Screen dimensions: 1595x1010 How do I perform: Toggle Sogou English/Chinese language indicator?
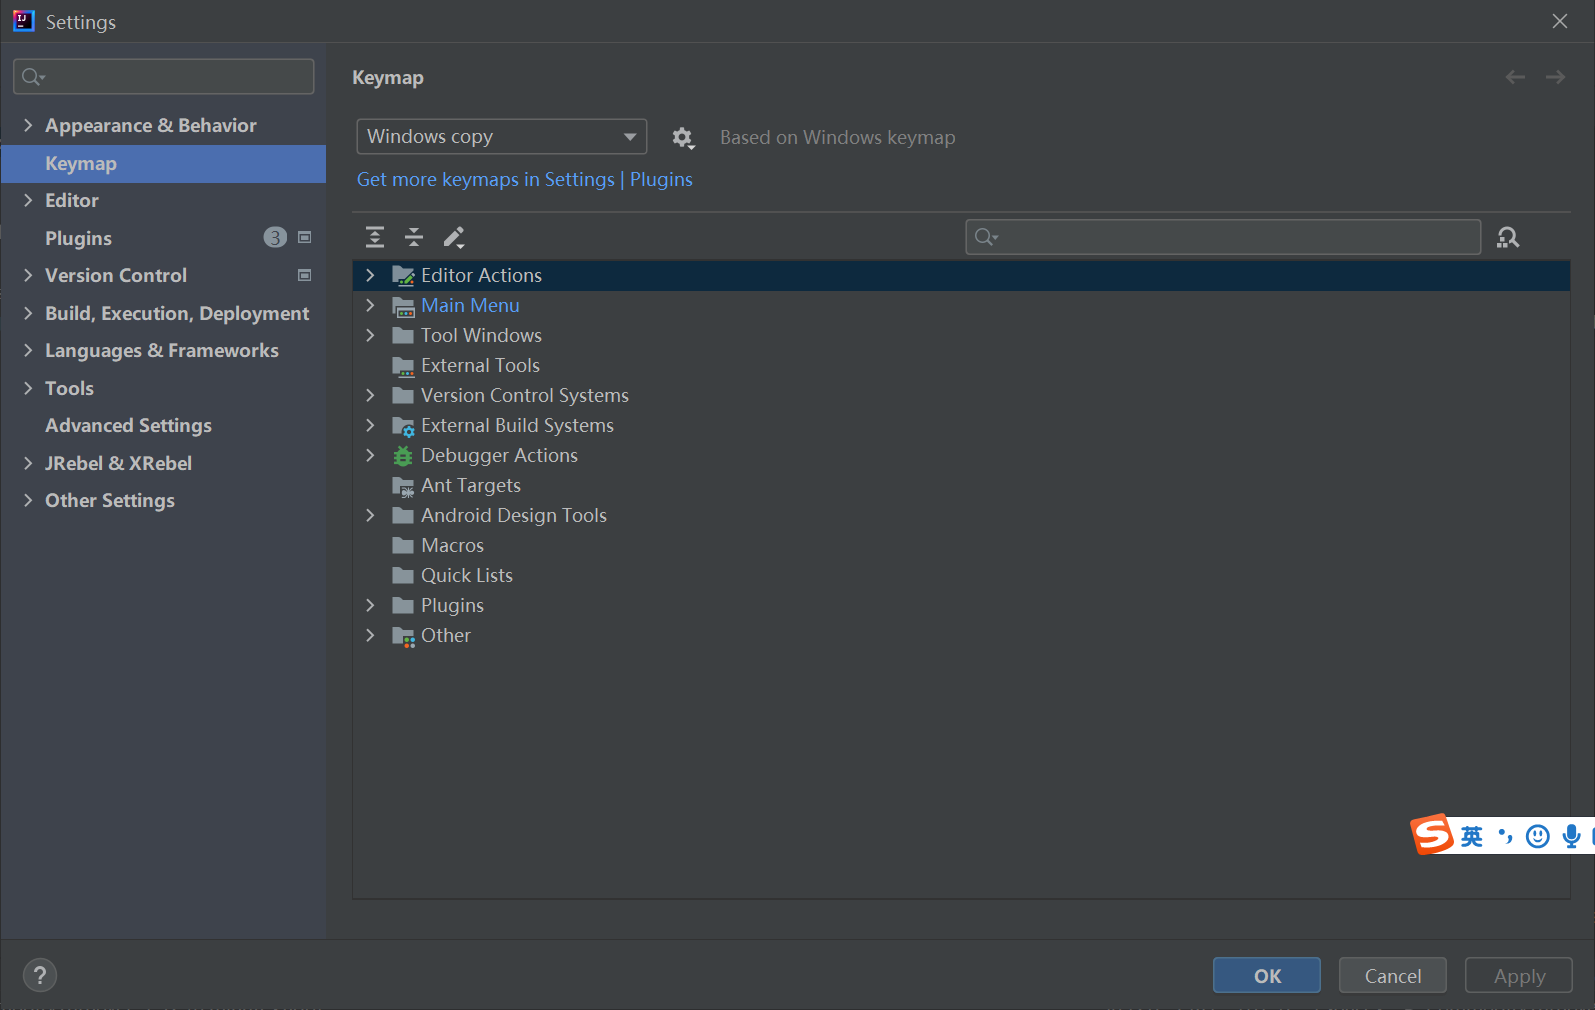point(1472,836)
